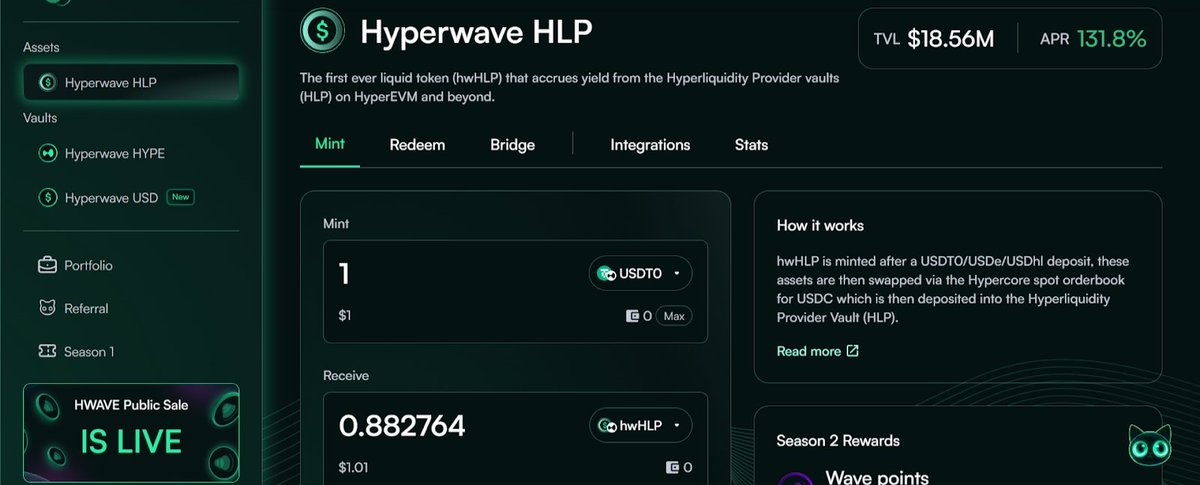The image size is (1200, 485).
Task: Click the Portfolio briefcase icon
Action: pos(46,265)
